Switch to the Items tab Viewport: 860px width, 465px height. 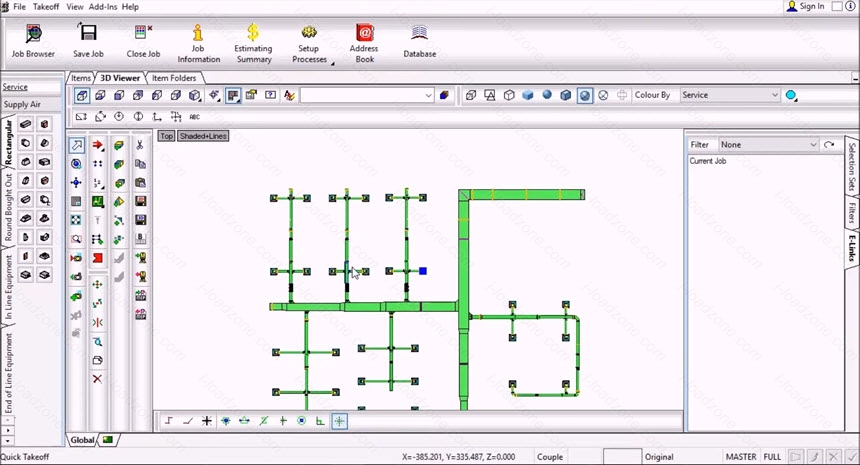point(81,78)
